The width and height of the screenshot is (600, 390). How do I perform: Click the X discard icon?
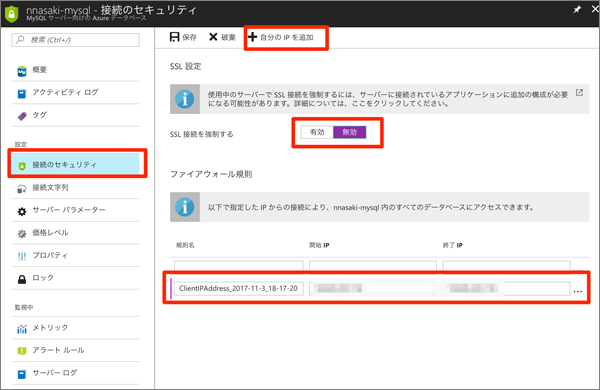pos(213,37)
